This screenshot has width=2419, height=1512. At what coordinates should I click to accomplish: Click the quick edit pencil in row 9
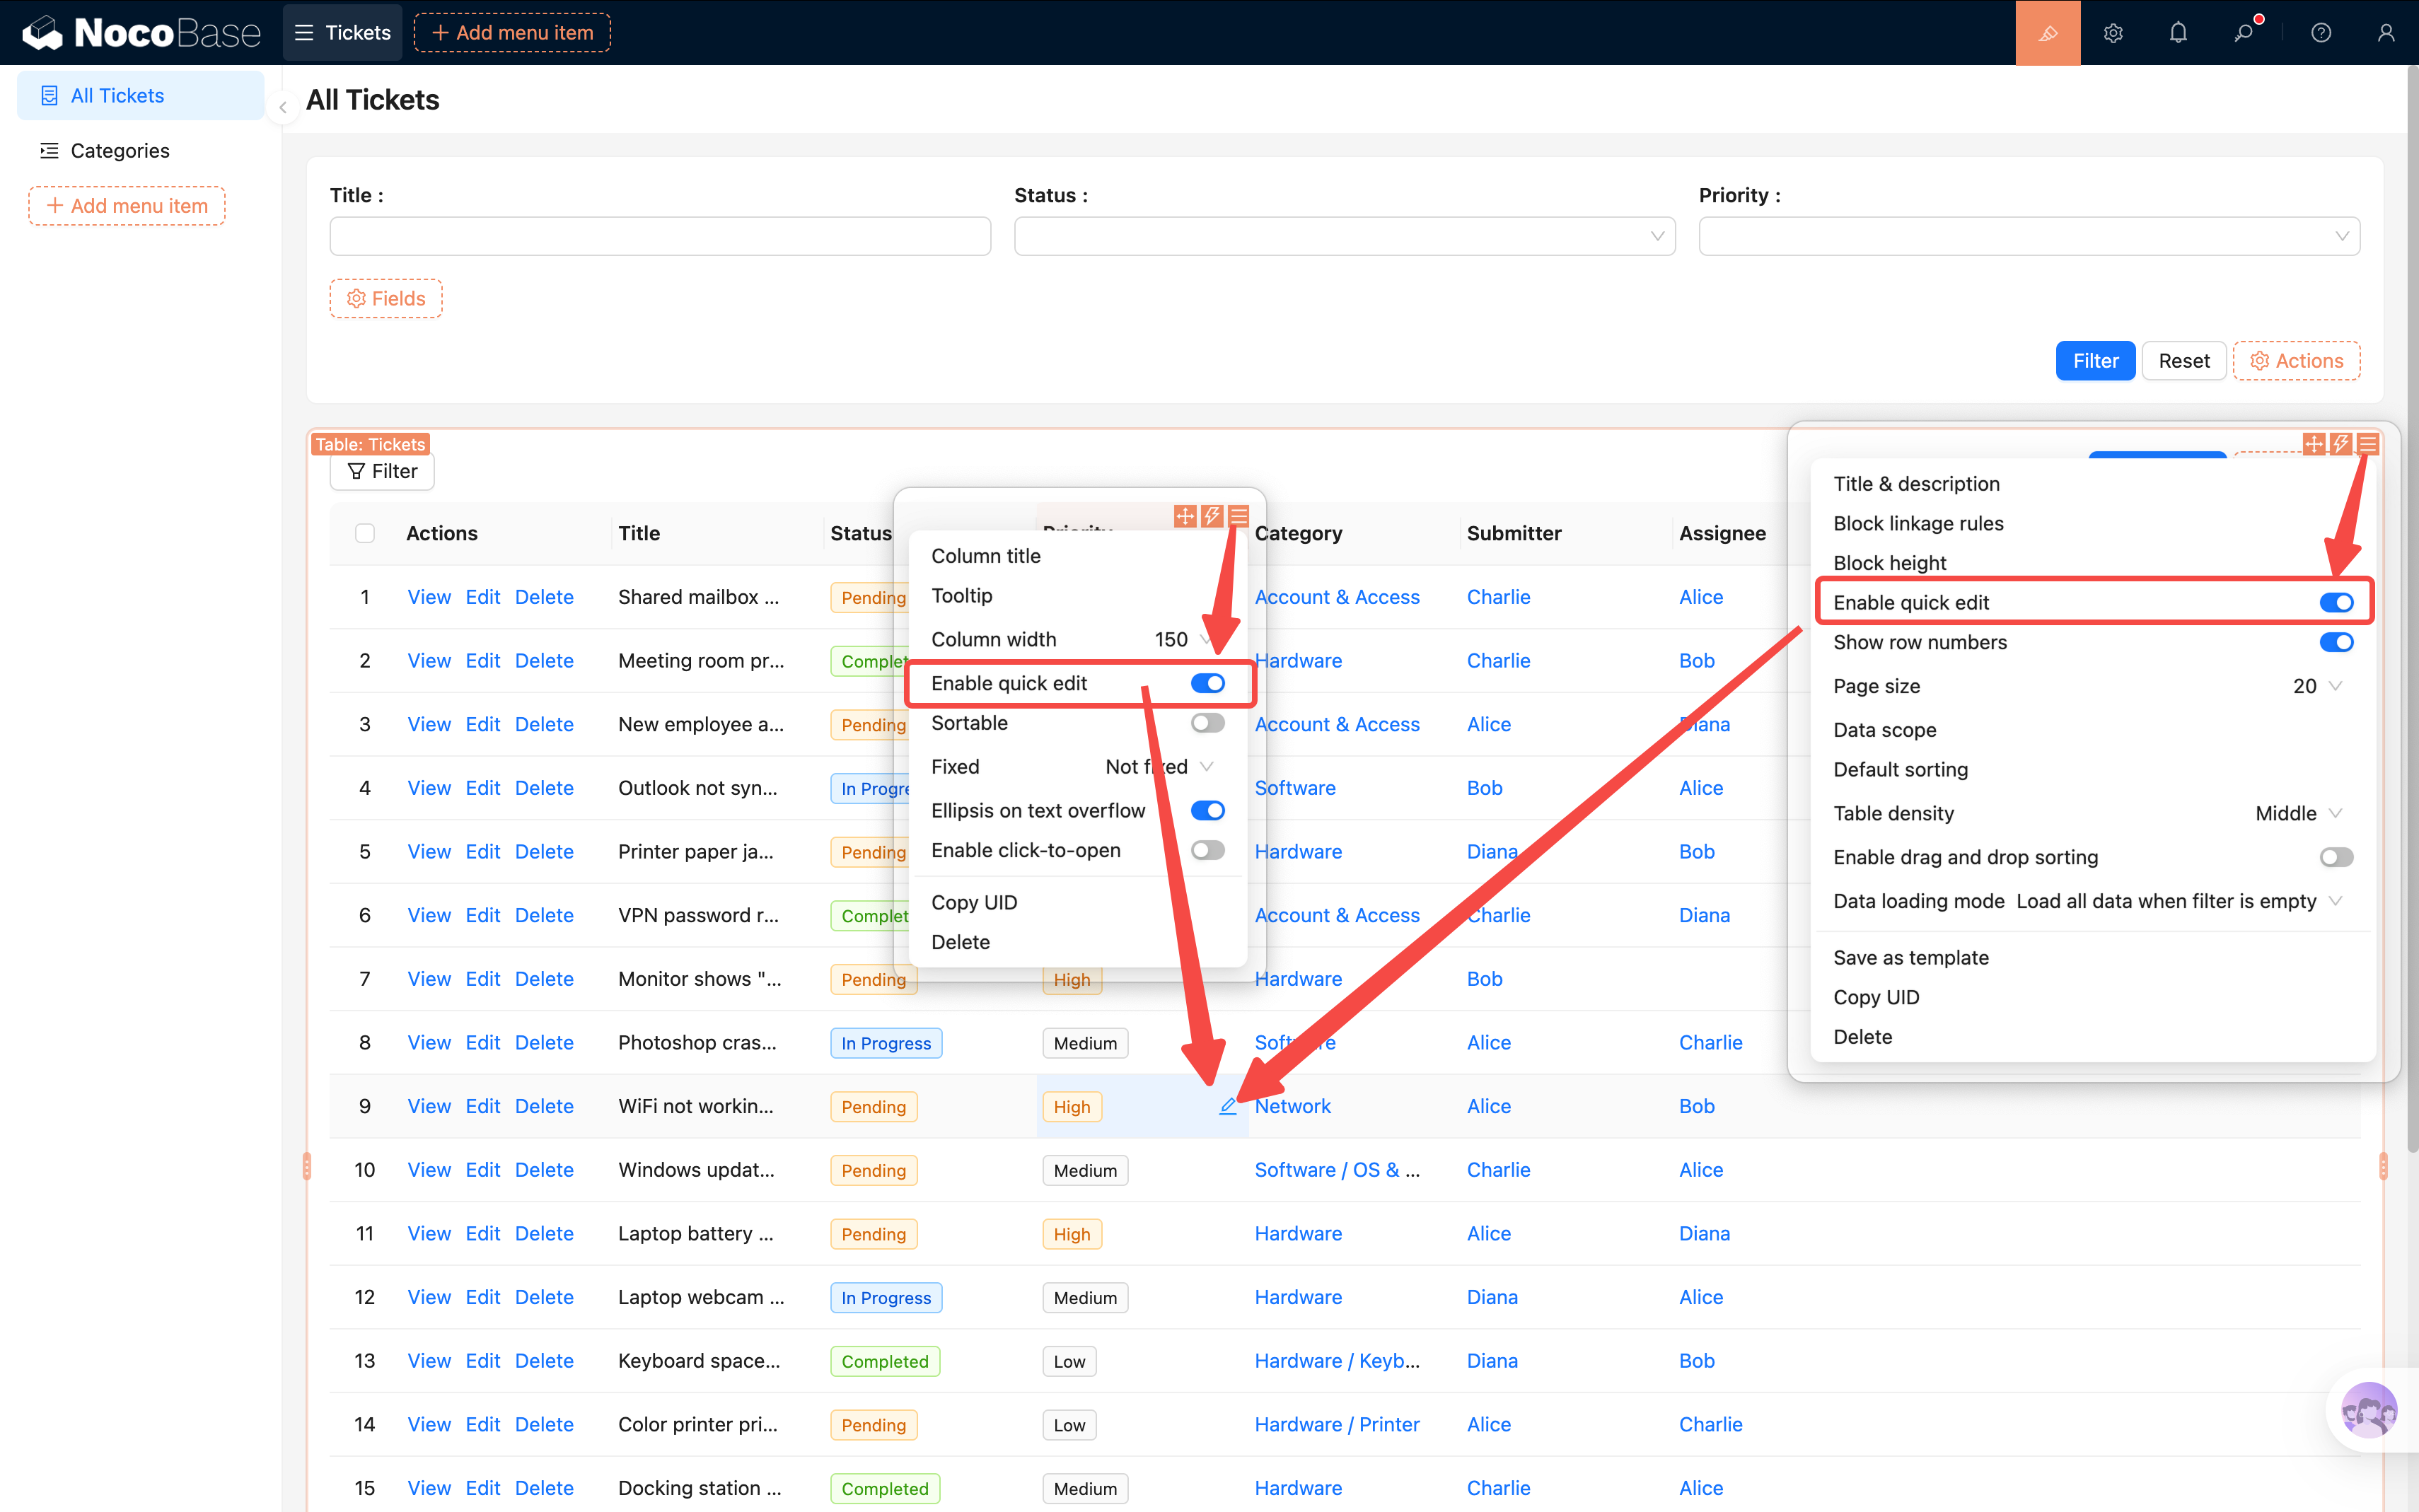(1227, 1106)
